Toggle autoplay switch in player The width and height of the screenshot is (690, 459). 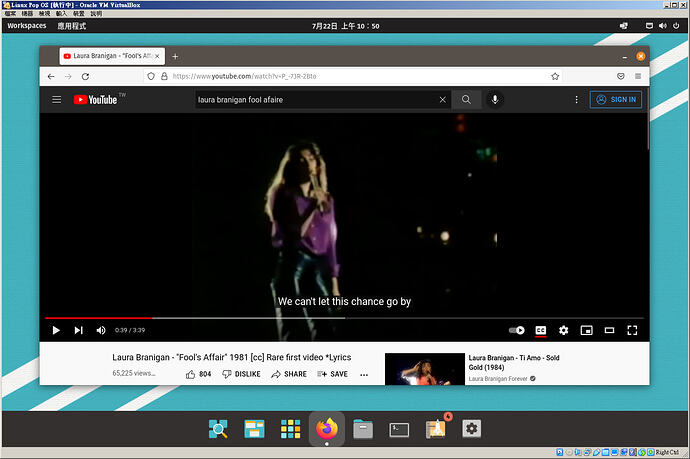click(x=517, y=330)
